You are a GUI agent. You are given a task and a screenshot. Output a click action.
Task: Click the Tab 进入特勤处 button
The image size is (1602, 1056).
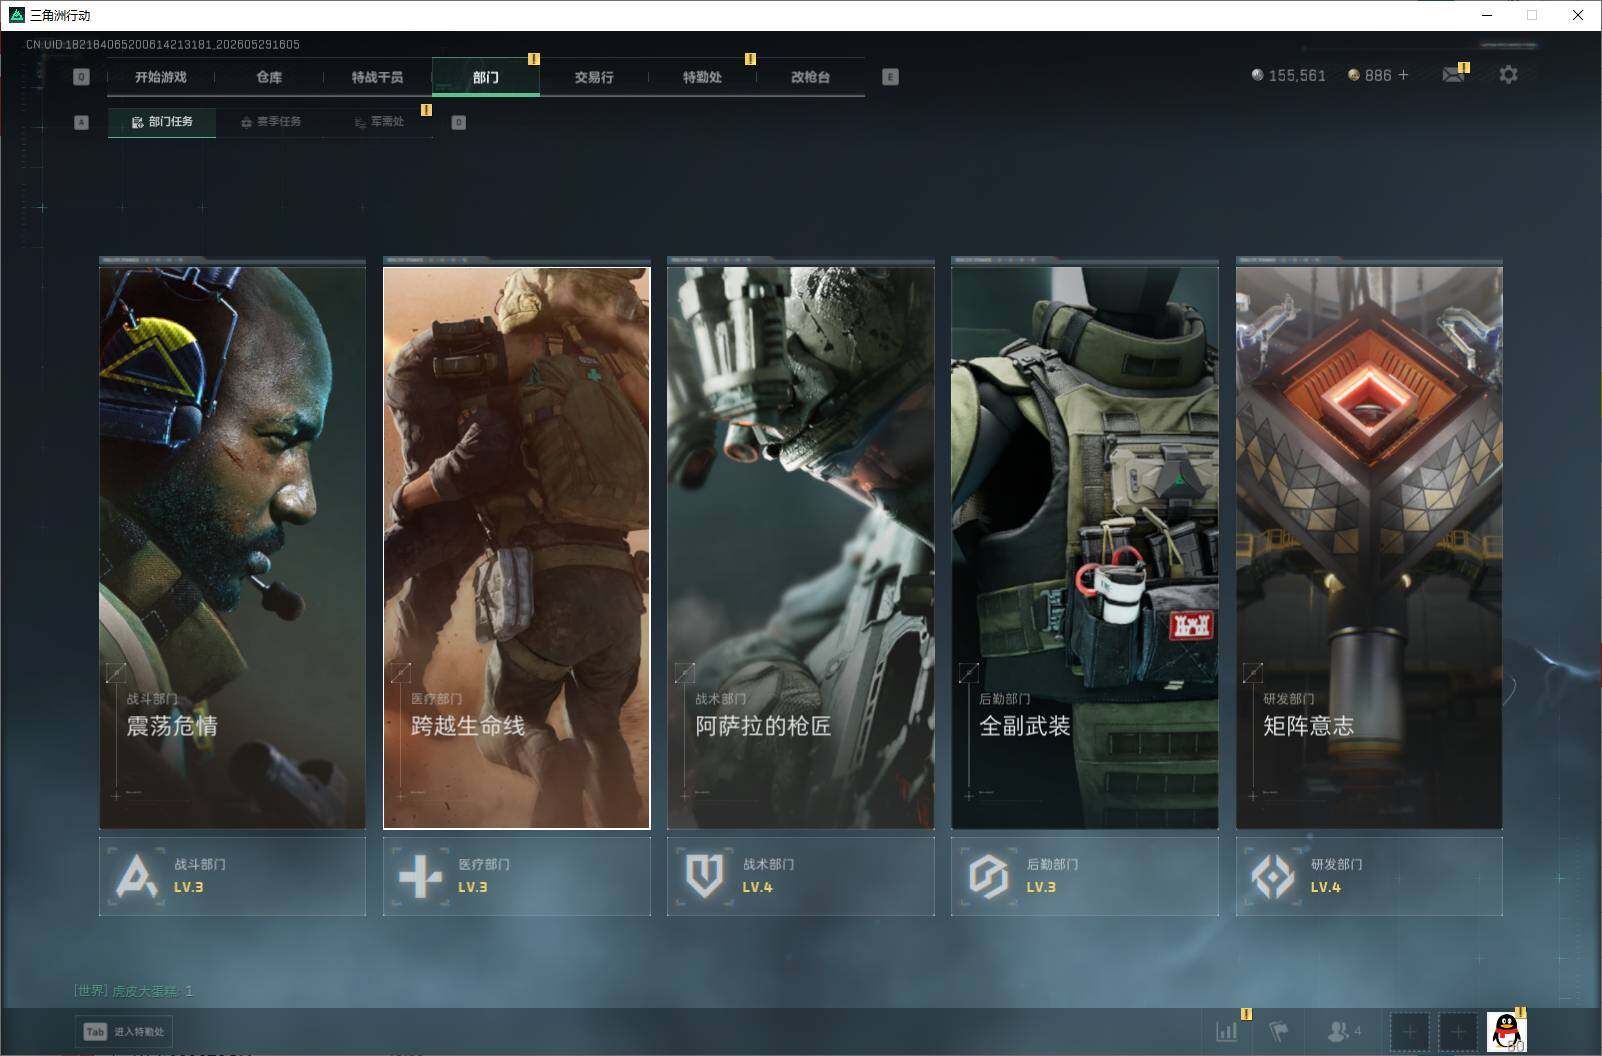pos(125,1031)
